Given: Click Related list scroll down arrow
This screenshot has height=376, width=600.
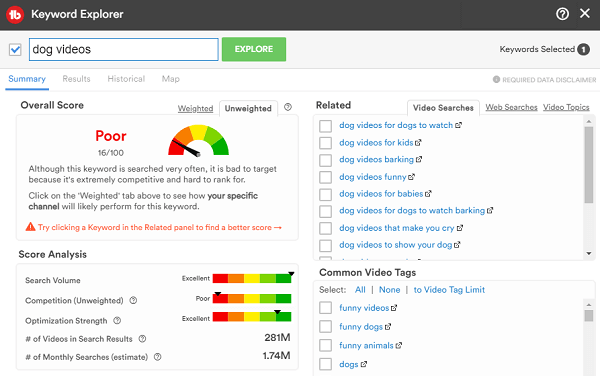Looking at the screenshot, I should 589,253.
